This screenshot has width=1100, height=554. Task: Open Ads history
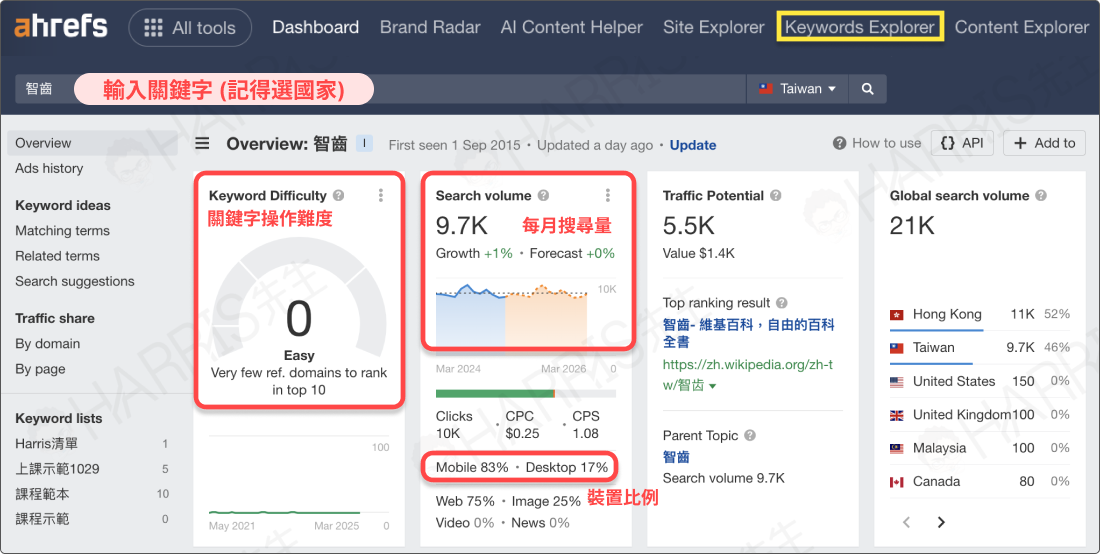pyautogui.click(x=49, y=168)
